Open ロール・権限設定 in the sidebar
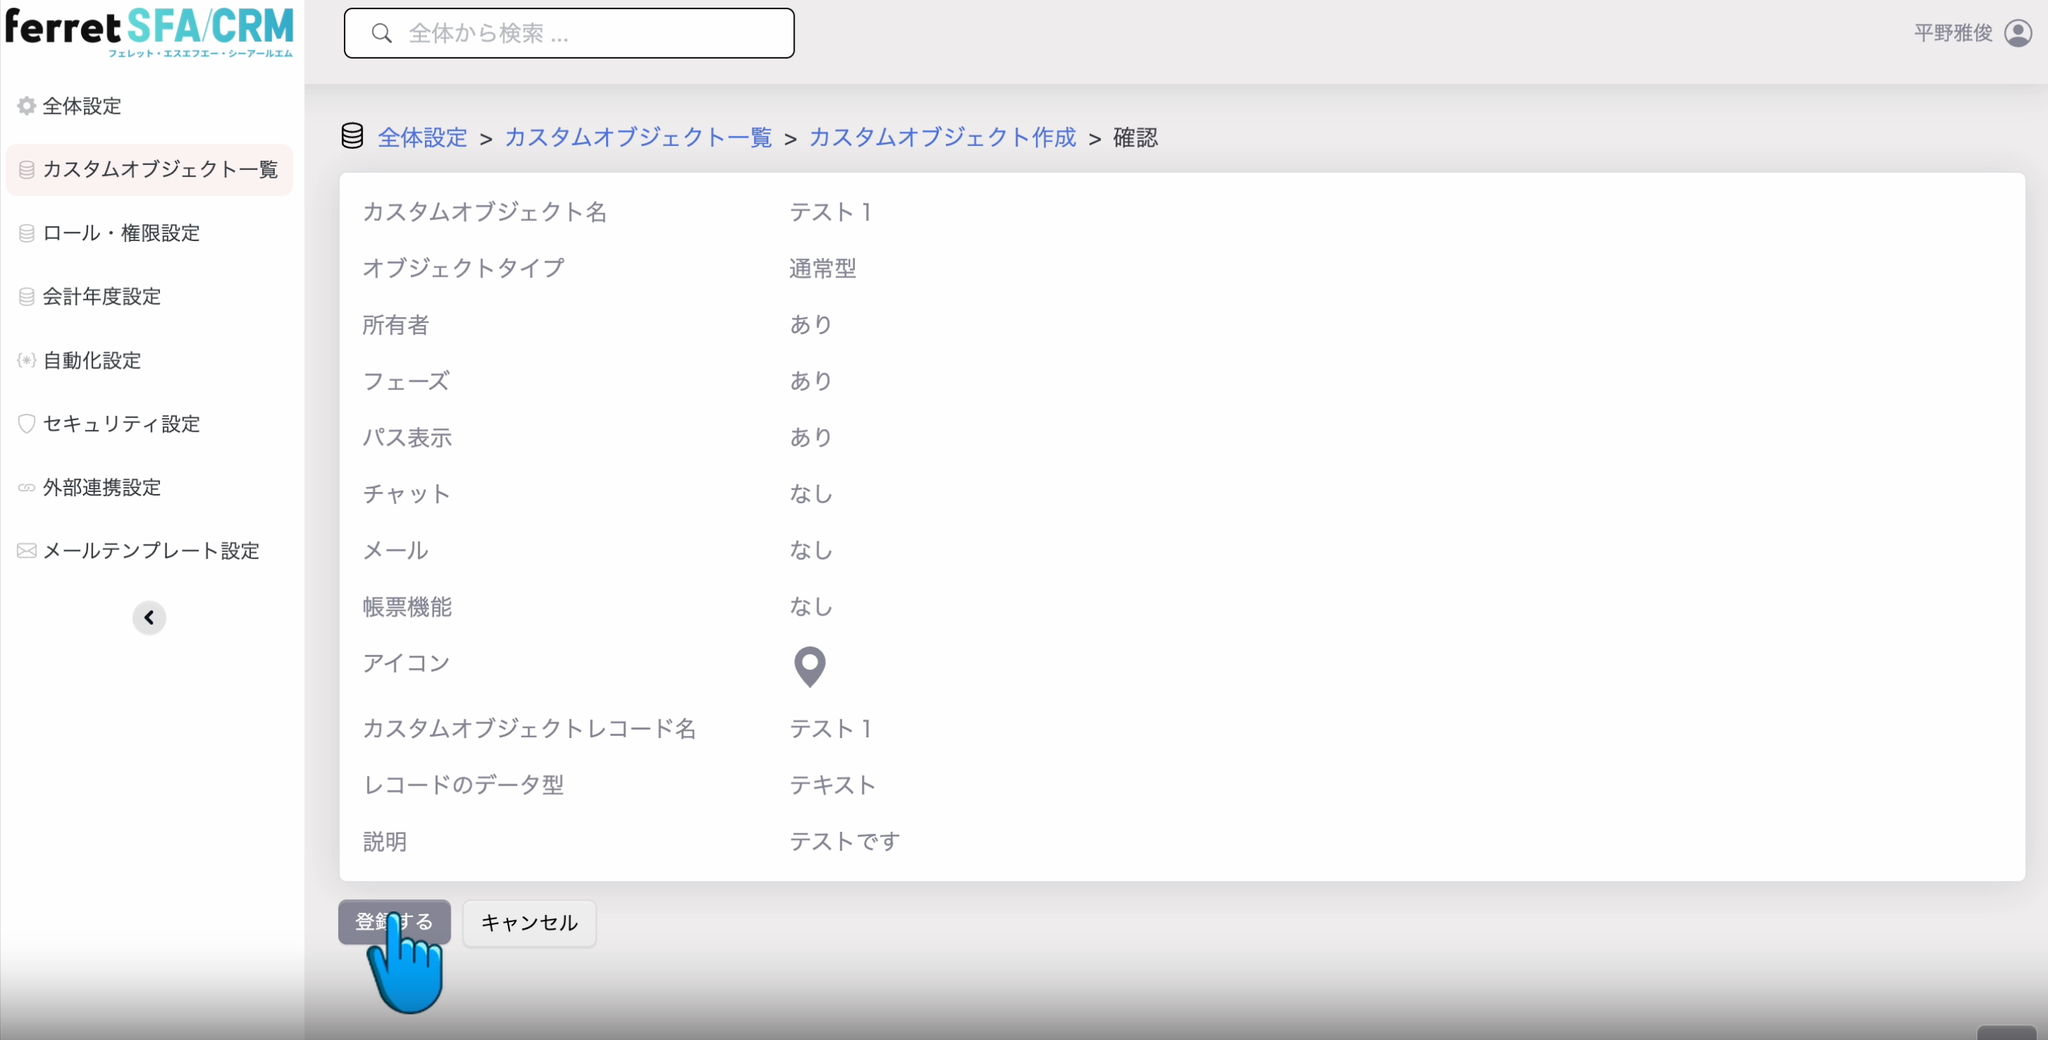This screenshot has height=1040, width=2048. coord(121,233)
